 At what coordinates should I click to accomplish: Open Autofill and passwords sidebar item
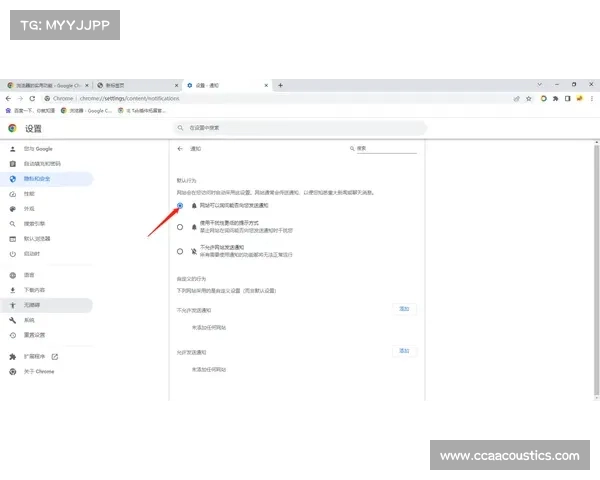pyautogui.click(x=46, y=164)
